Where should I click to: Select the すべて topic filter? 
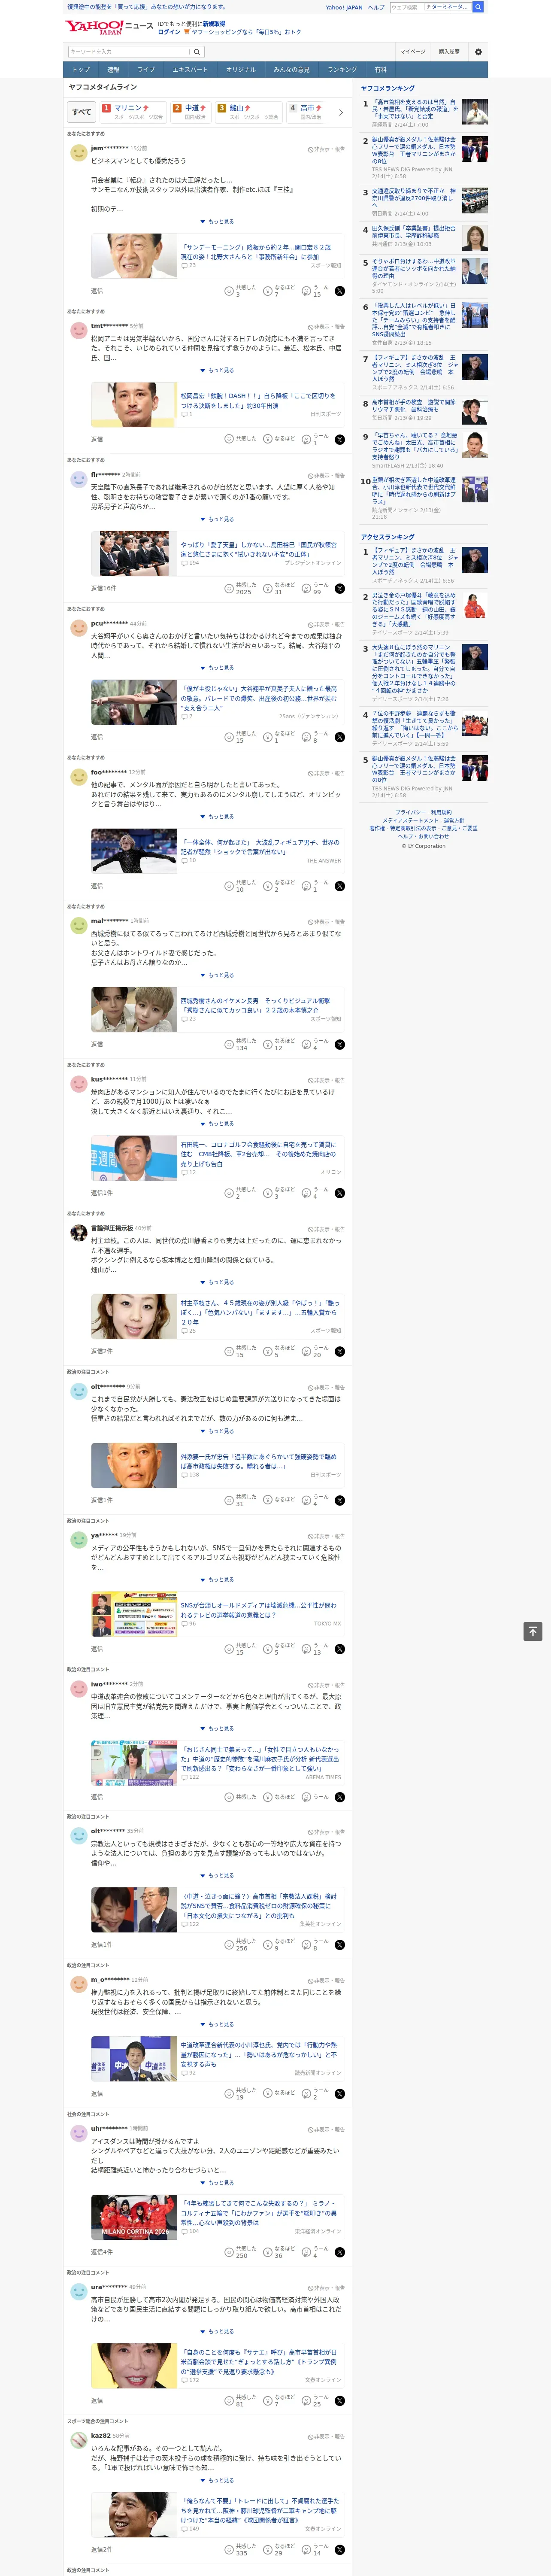tap(82, 112)
